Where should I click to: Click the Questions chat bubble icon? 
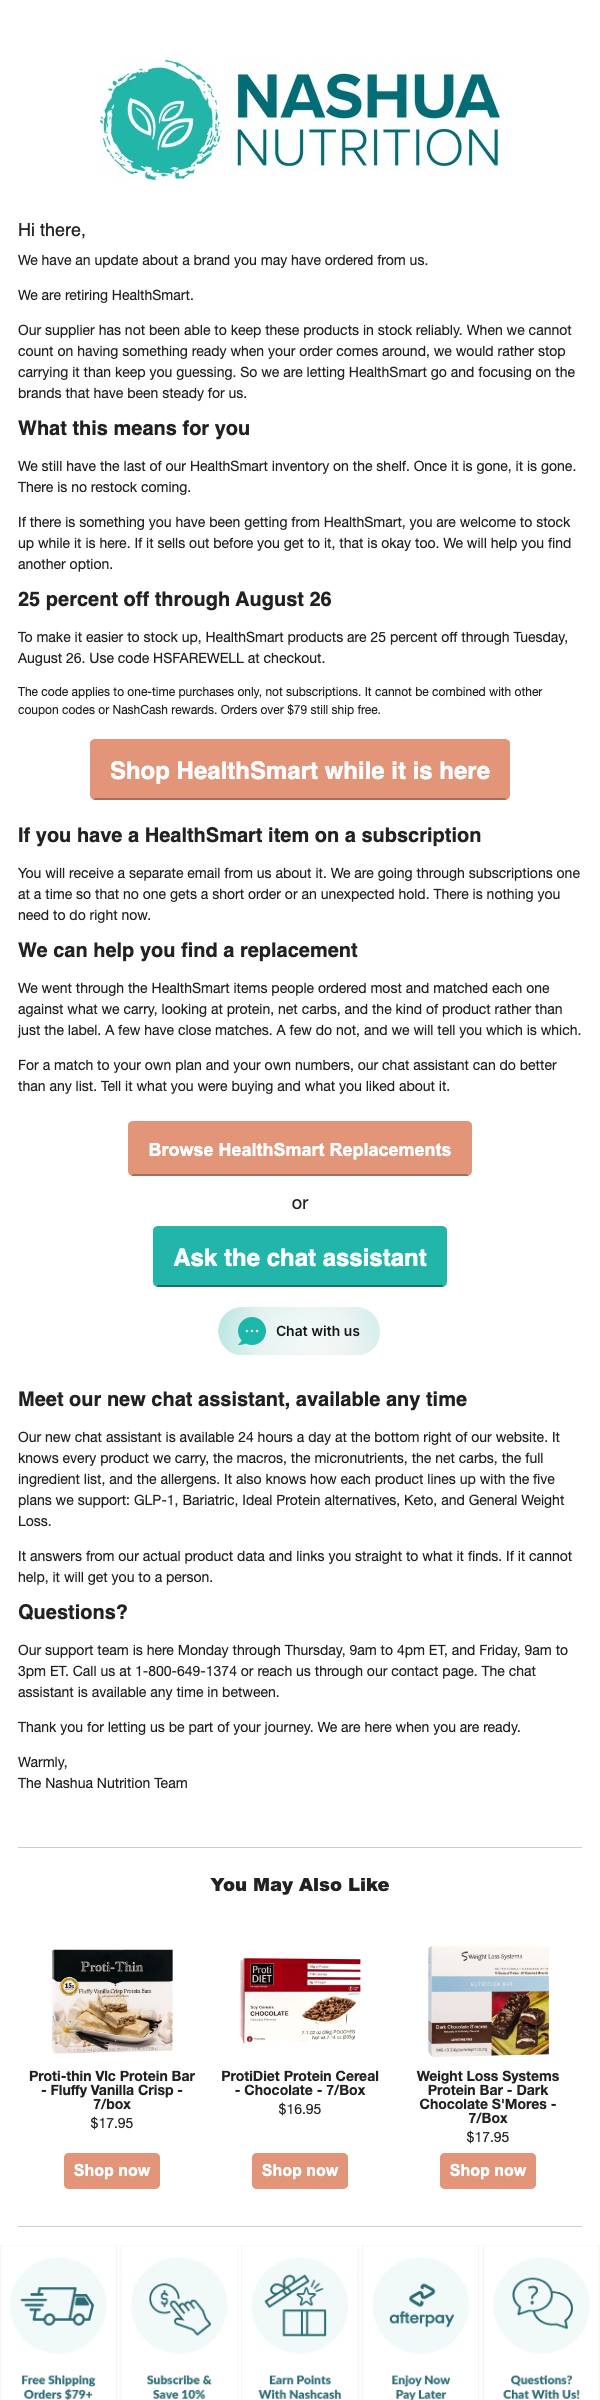coord(542,2306)
